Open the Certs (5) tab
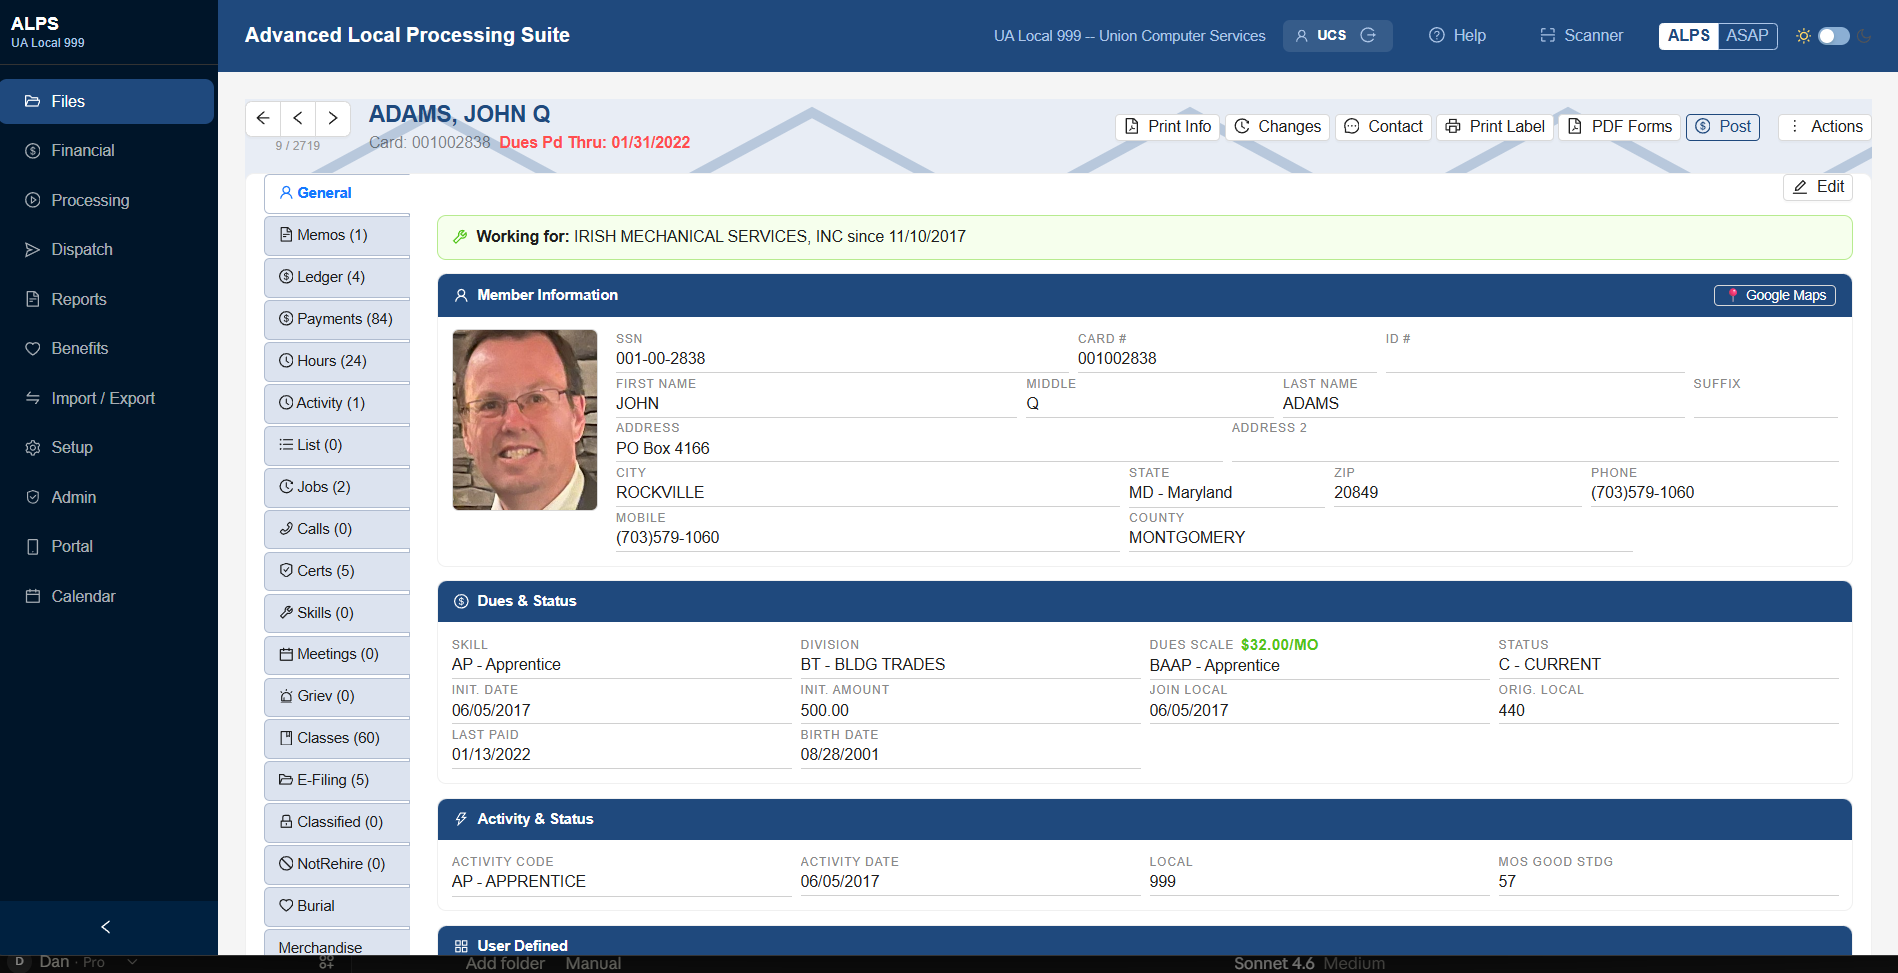The height and width of the screenshot is (973, 1898). (337, 571)
